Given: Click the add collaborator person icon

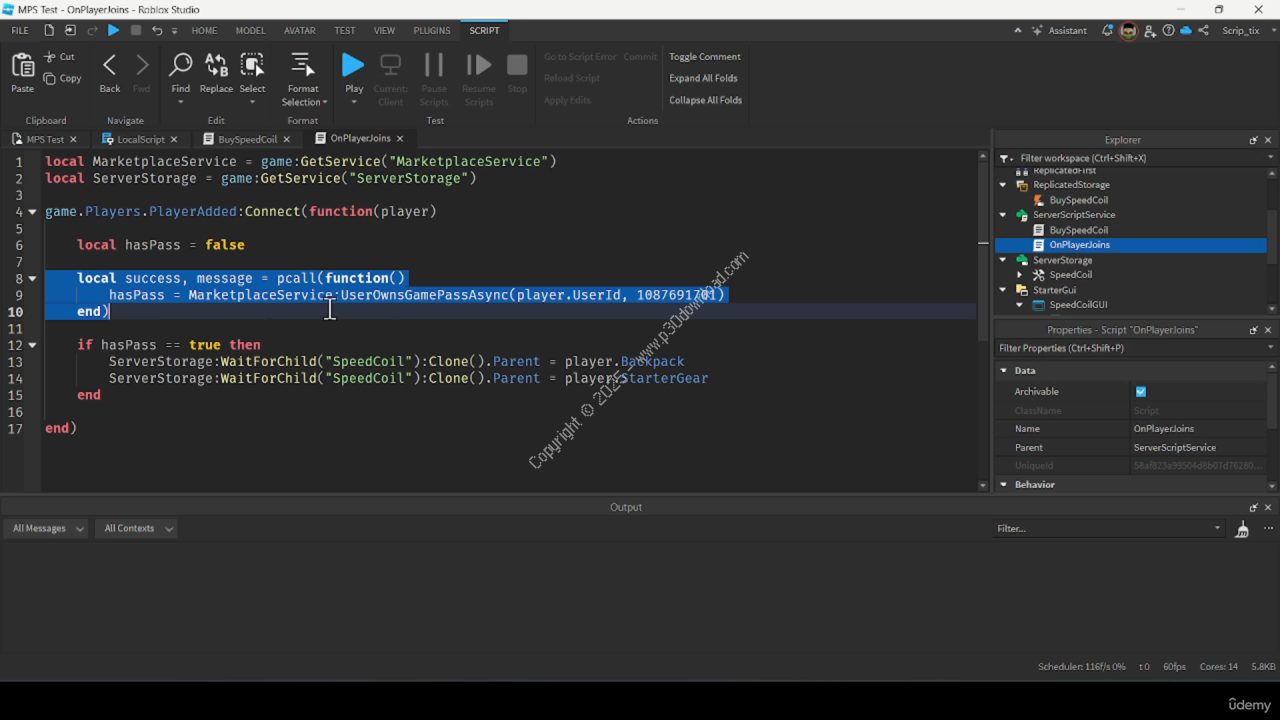Looking at the screenshot, I should tap(1151, 31).
